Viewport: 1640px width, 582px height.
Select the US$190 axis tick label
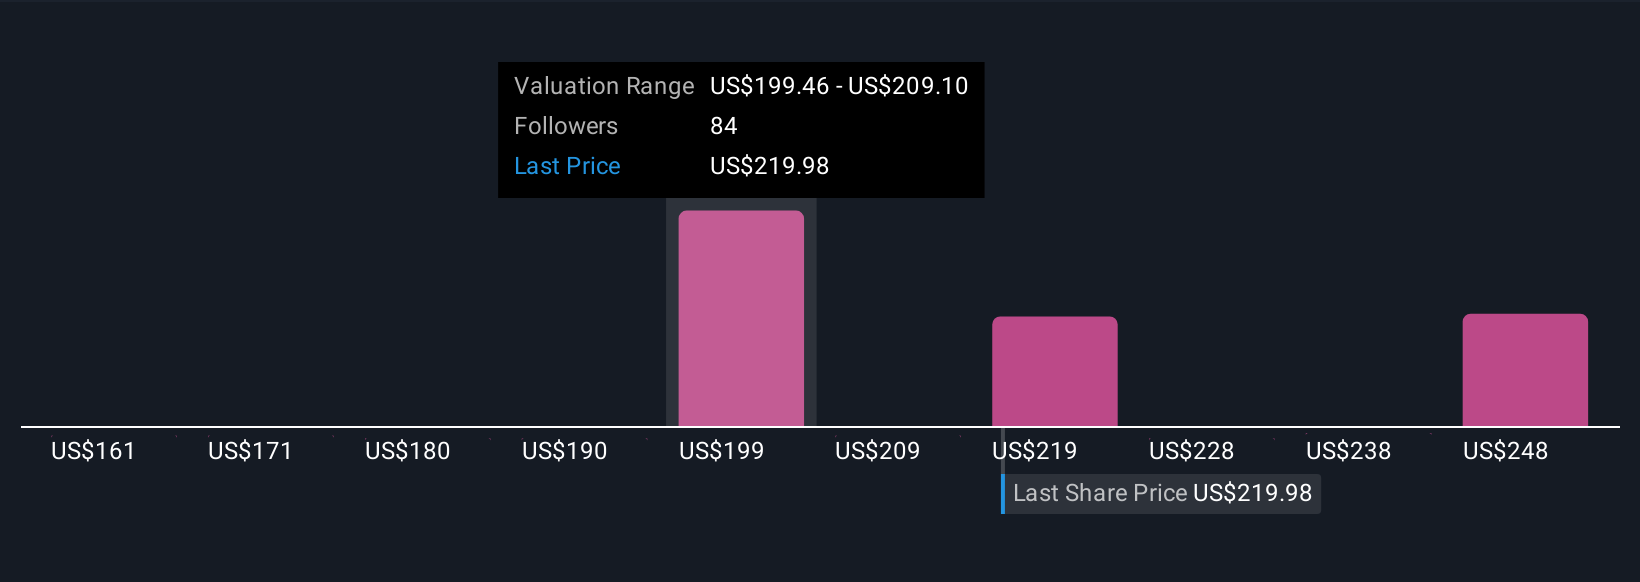(x=564, y=451)
